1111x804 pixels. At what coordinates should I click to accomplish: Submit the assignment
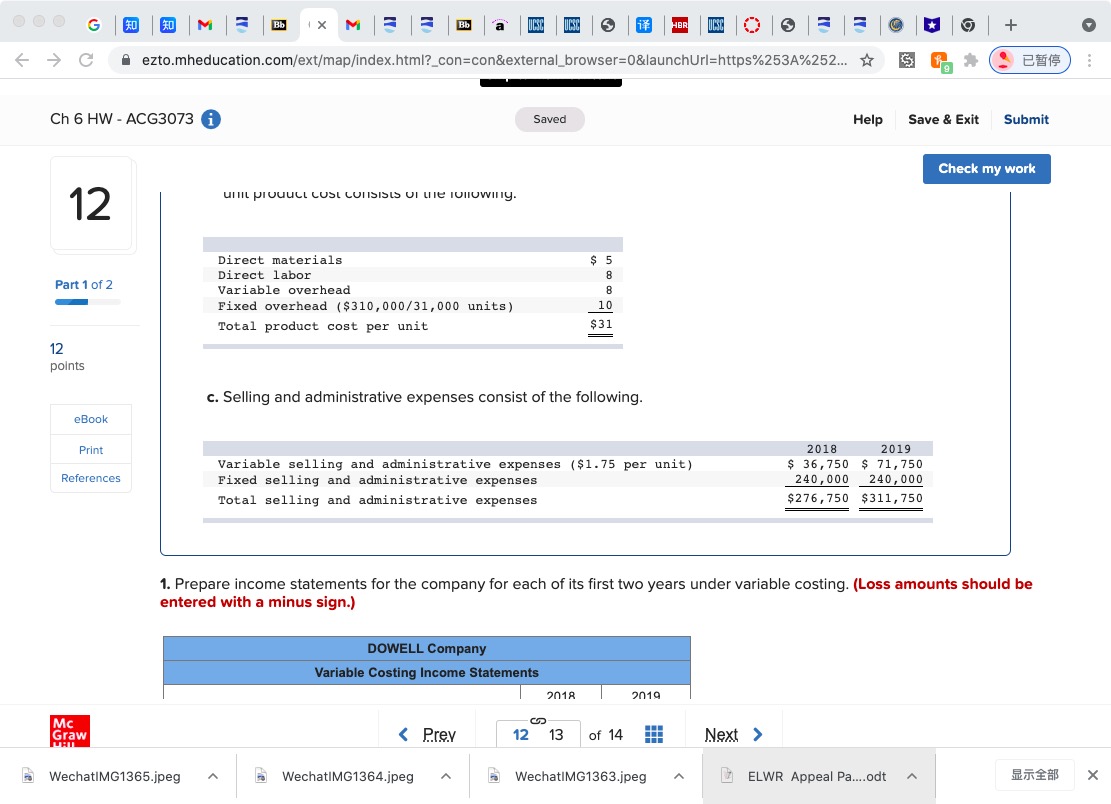[x=1026, y=119]
